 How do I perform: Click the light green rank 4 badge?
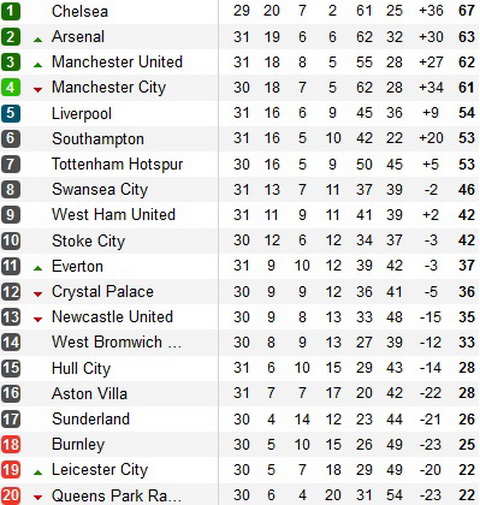10,87
